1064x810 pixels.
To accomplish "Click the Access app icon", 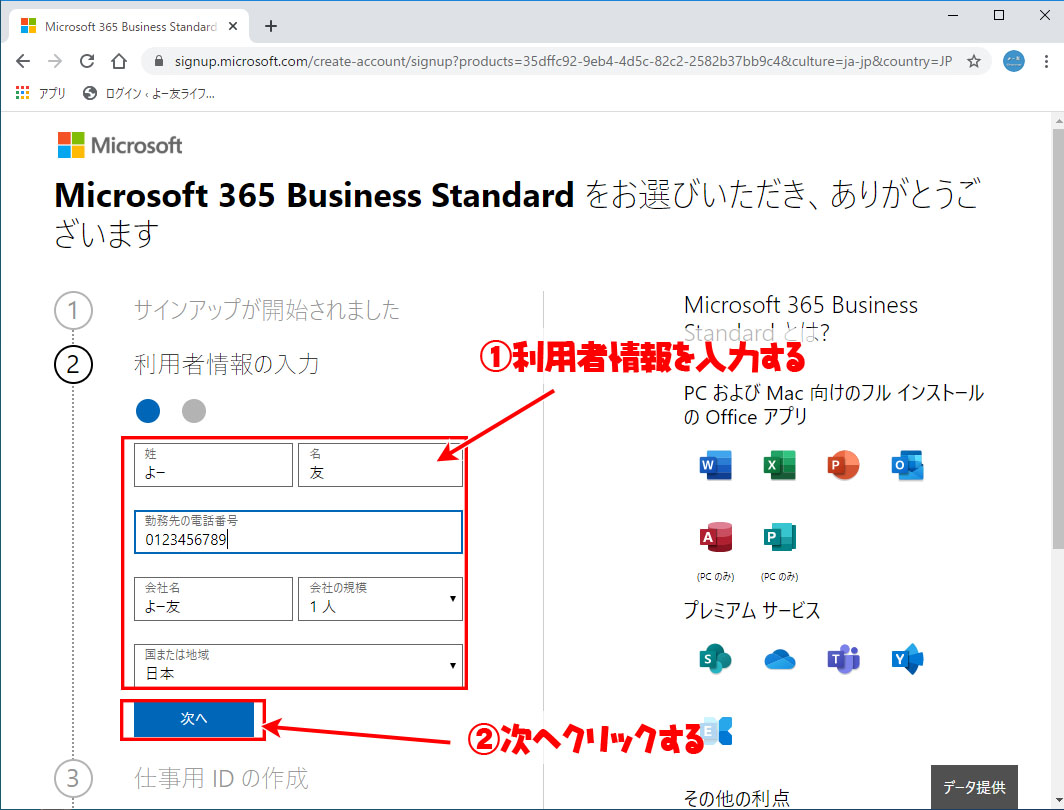I will tap(715, 537).
